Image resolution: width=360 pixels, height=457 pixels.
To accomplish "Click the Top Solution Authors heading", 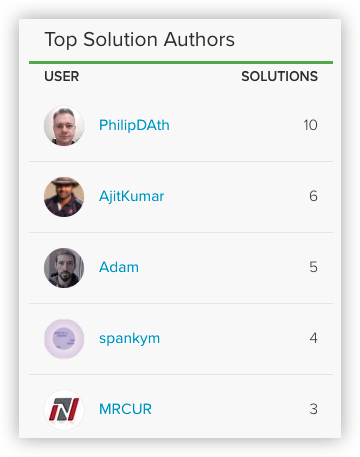I will point(140,40).
